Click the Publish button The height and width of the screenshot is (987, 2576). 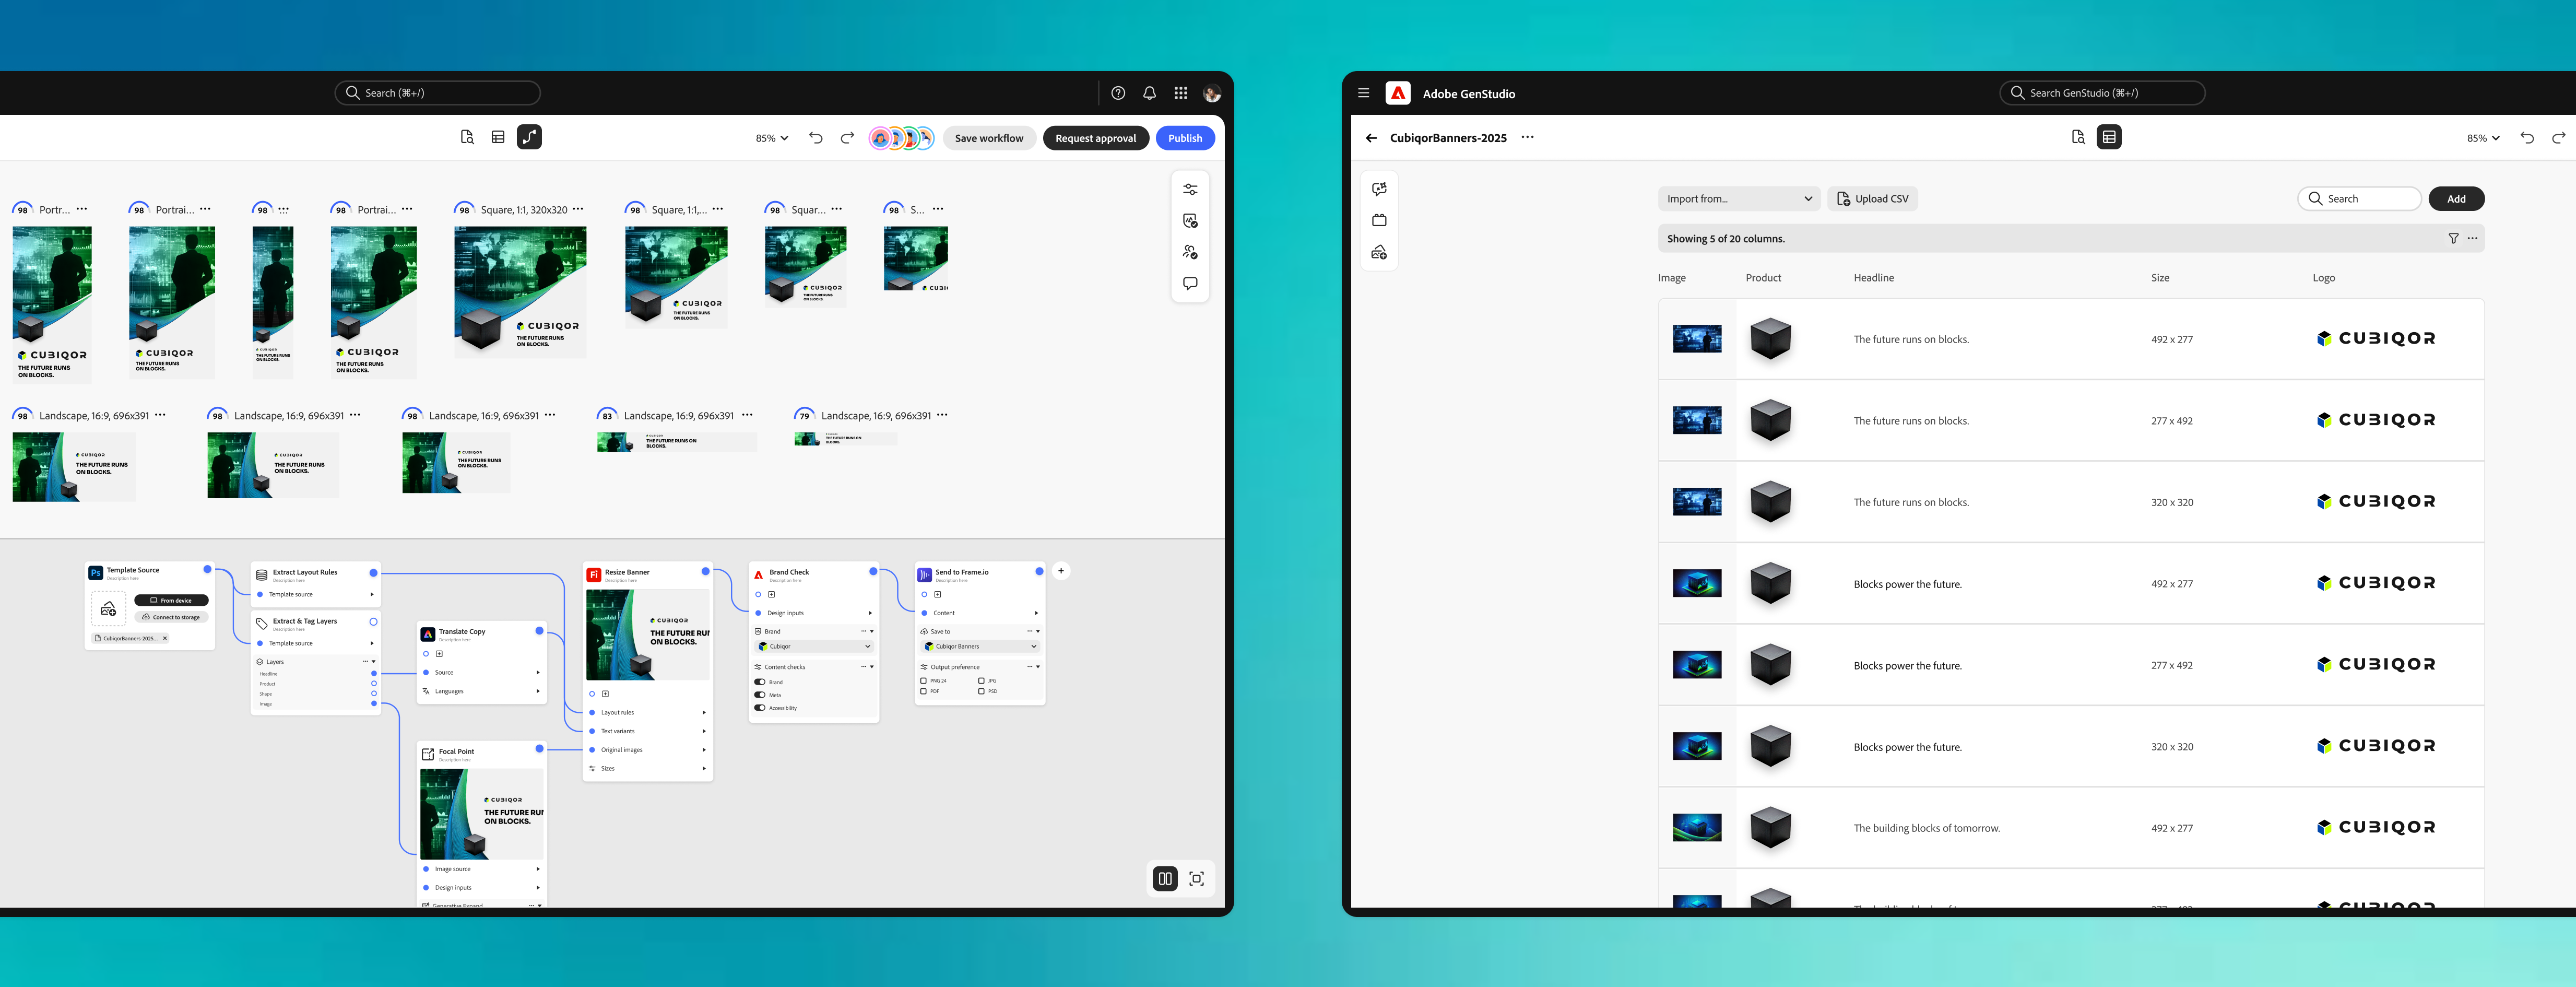(x=1184, y=137)
